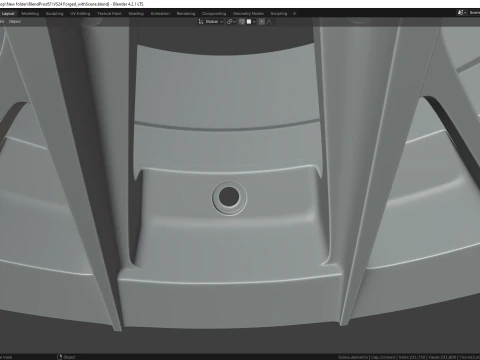
Task: Open the Texture Paint workspace tab
Action: 109,14
